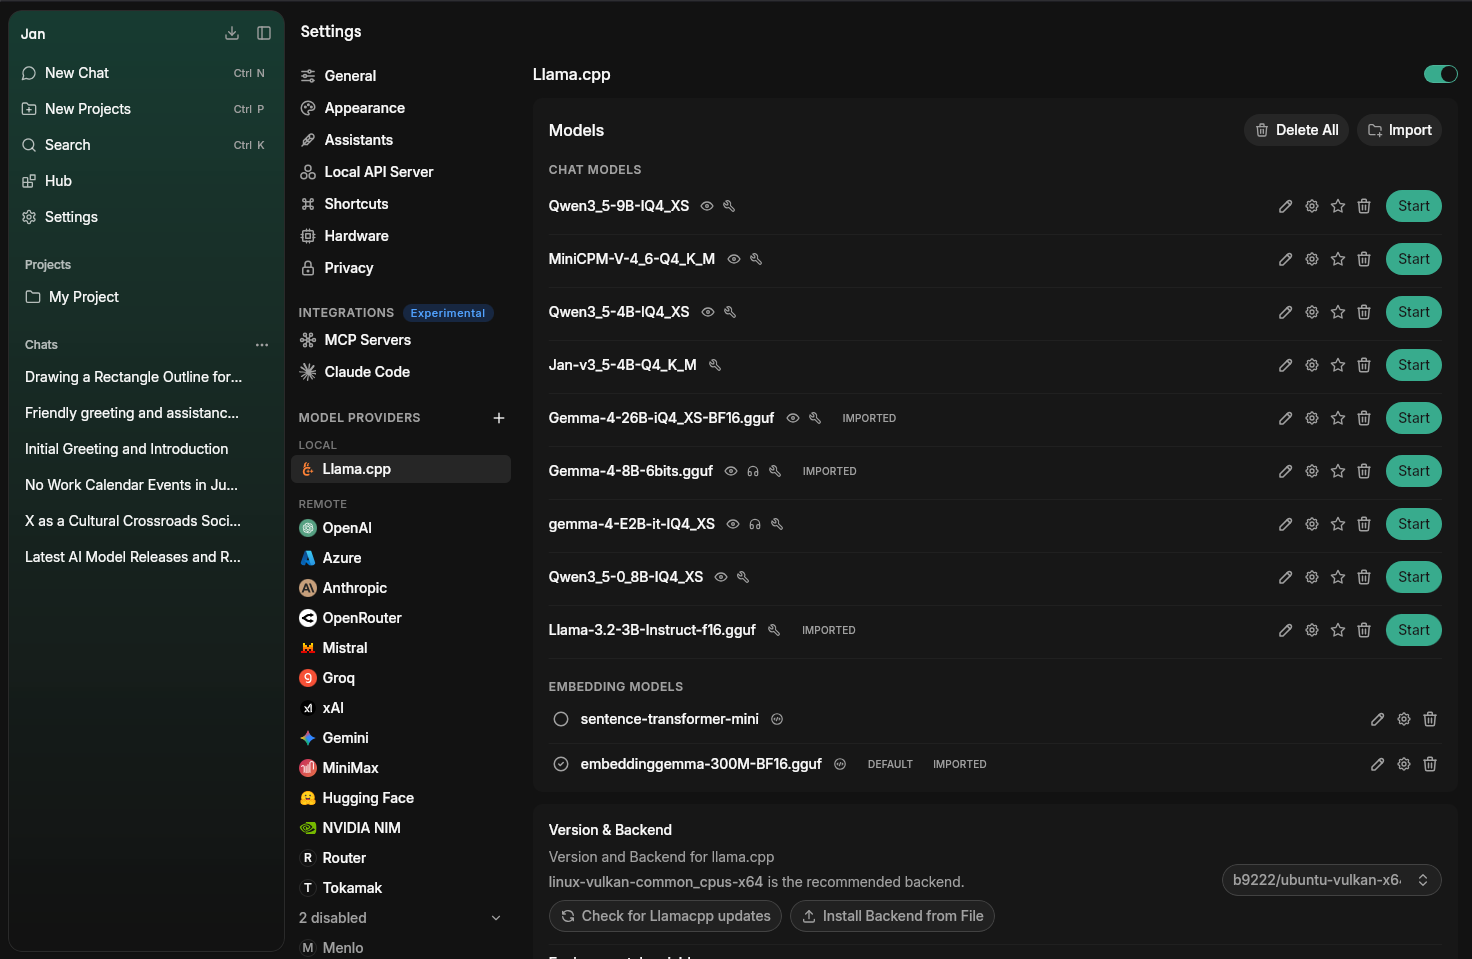This screenshot has width=1472, height=959.
Task: Delete the Qwen3_5-4B-IQ4_XS model via trash icon
Action: pyautogui.click(x=1364, y=312)
